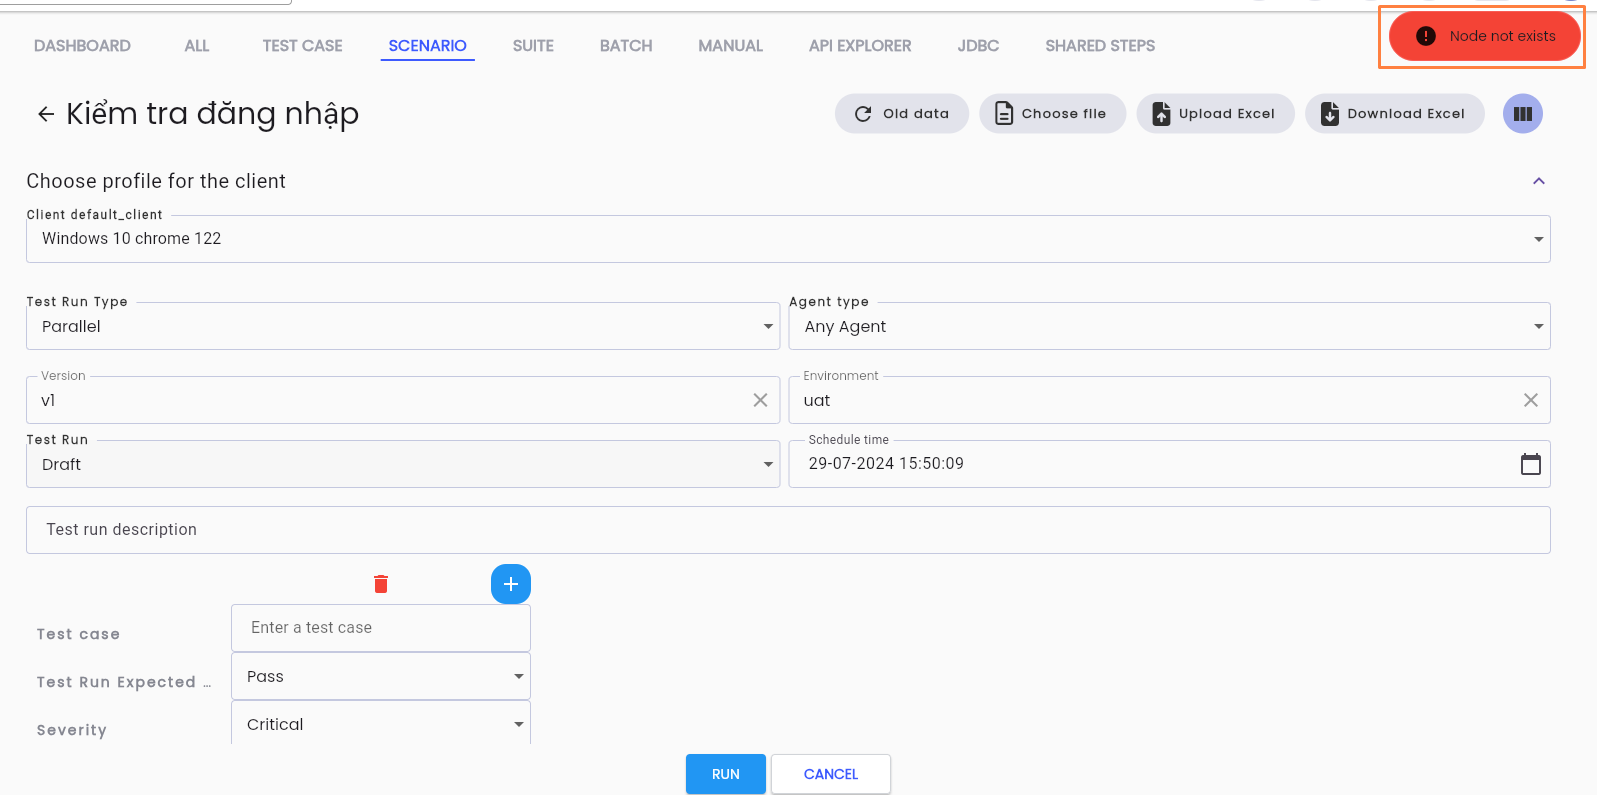Screen dimensions: 1597x795
Task: Click the Upload Excel button
Action: pos(1215,114)
